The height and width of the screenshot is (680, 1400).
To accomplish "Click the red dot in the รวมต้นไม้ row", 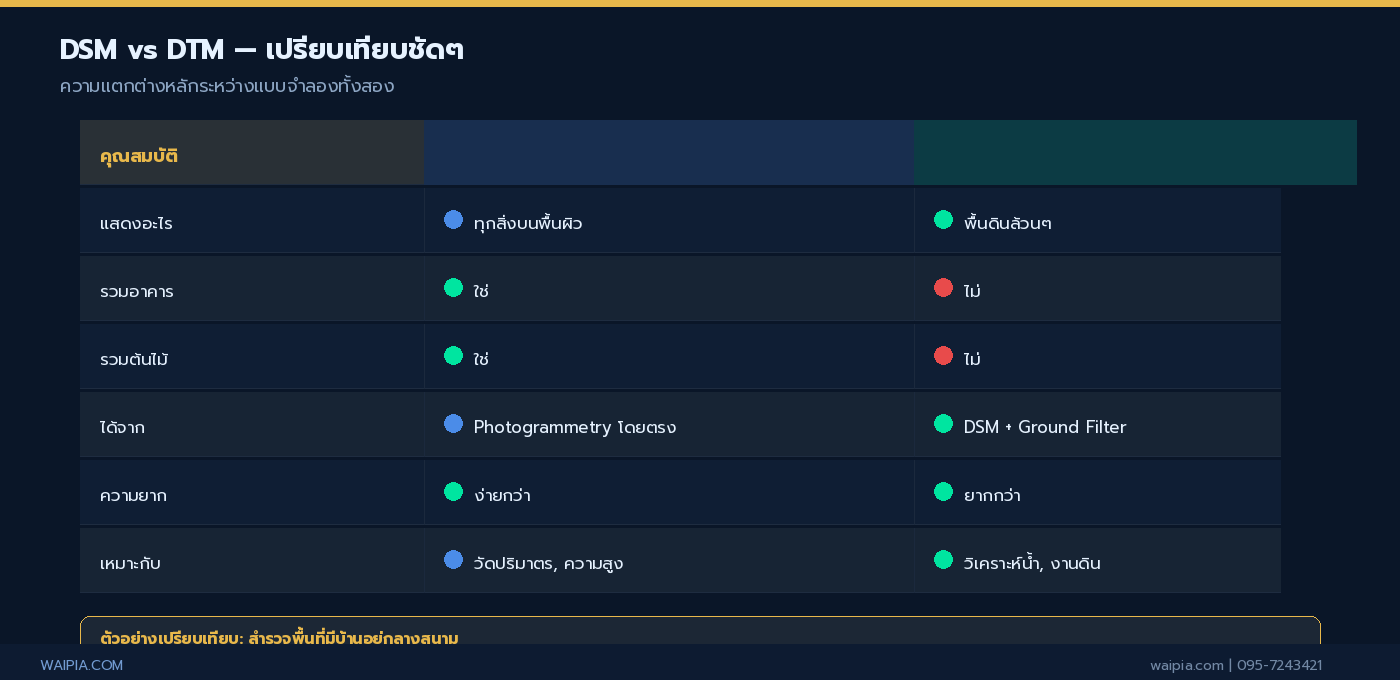I will click(943, 355).
